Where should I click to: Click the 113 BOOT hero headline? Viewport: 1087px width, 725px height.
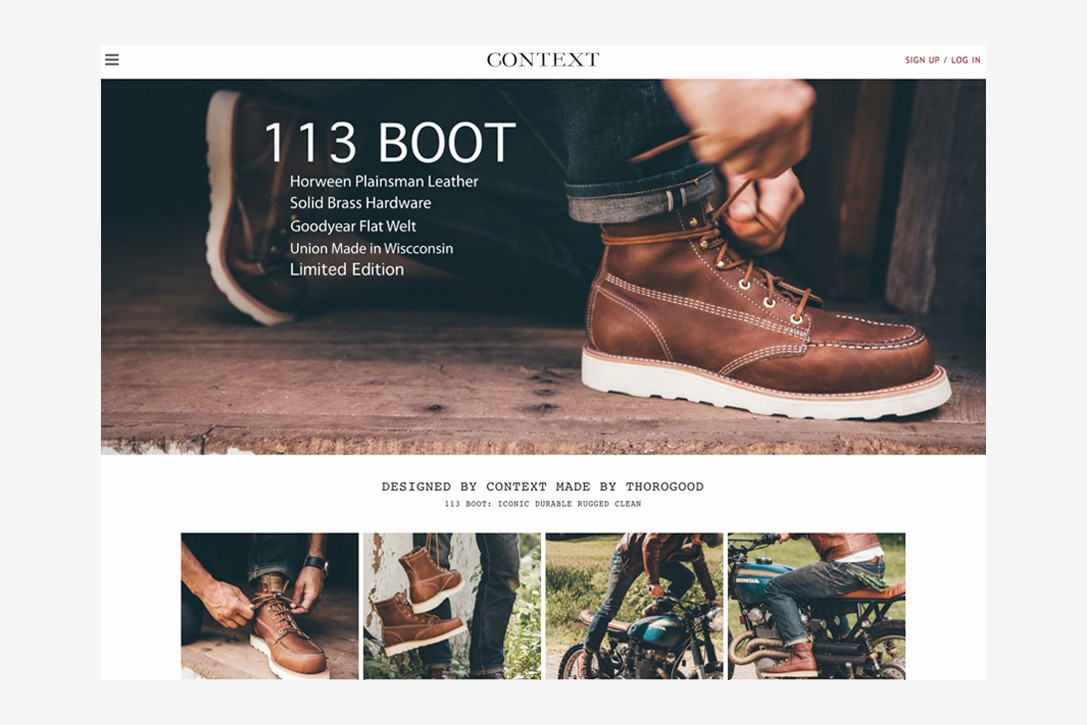pos(390,143)
